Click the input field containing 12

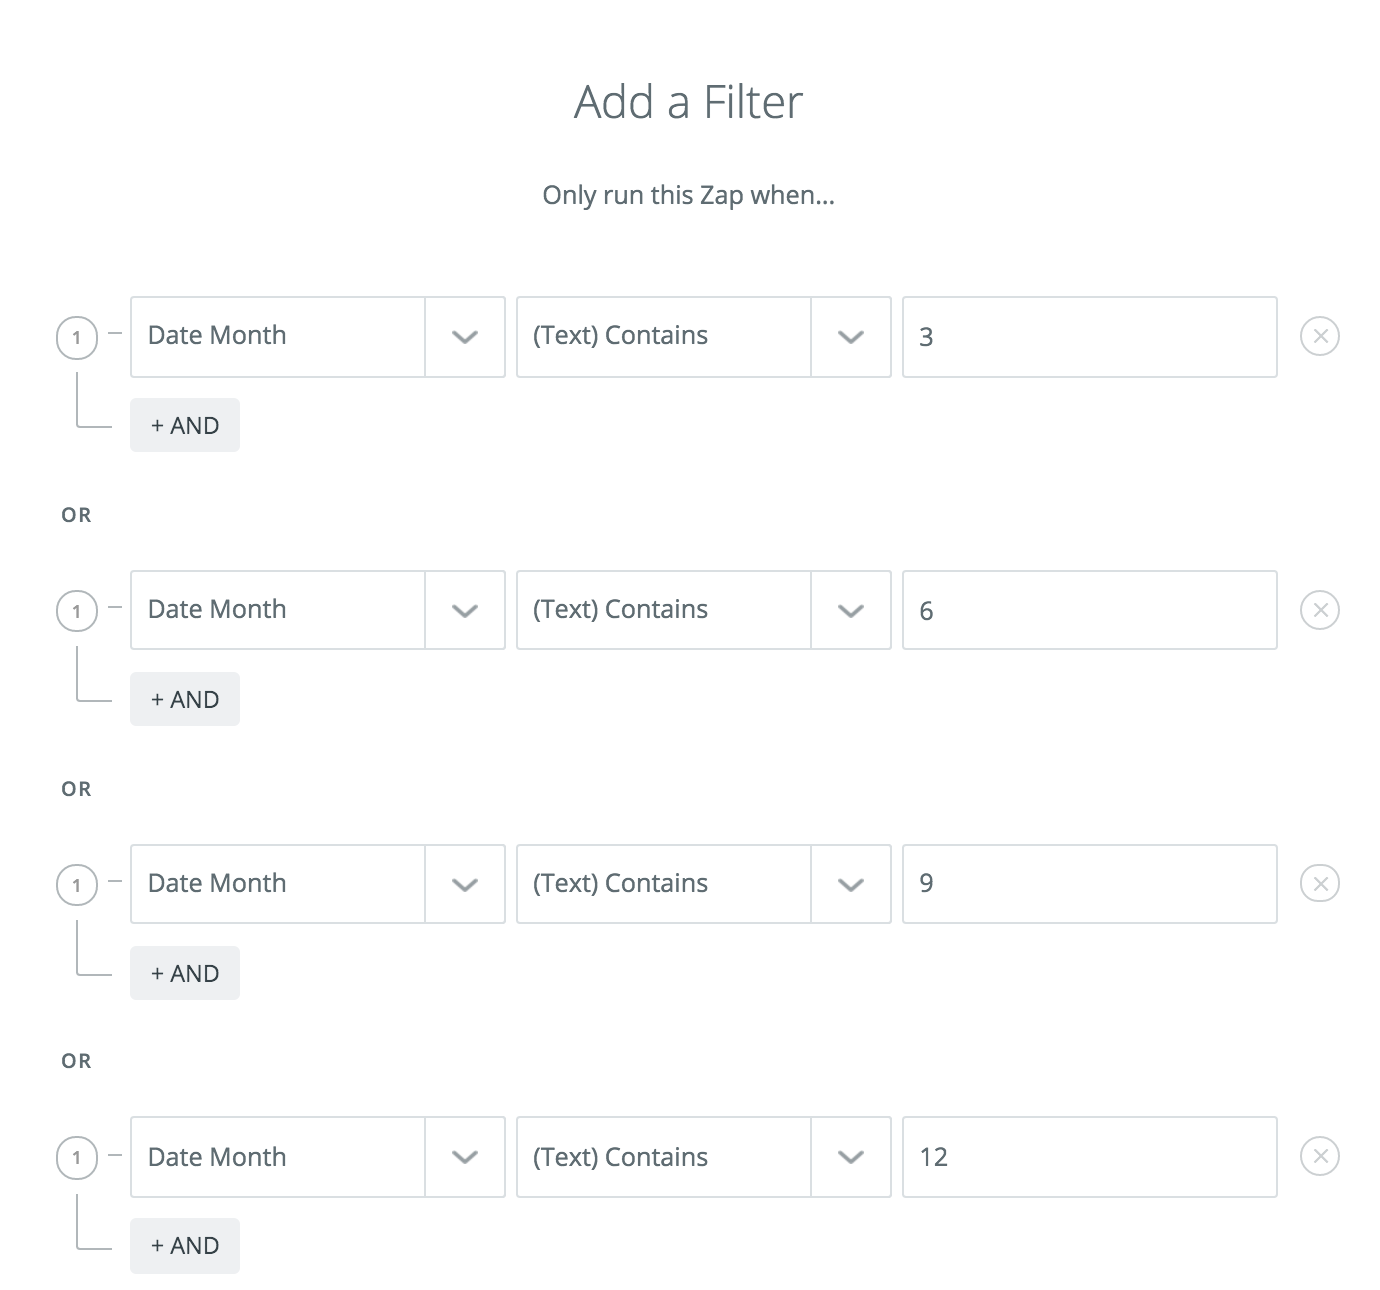[1089, 1157]
